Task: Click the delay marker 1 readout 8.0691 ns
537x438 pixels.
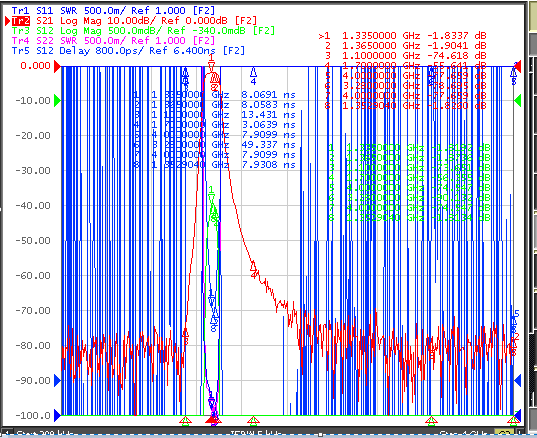Action: point(268,95)
